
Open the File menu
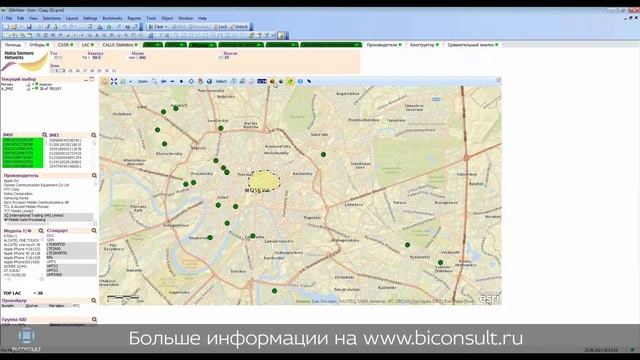(9, 18)
